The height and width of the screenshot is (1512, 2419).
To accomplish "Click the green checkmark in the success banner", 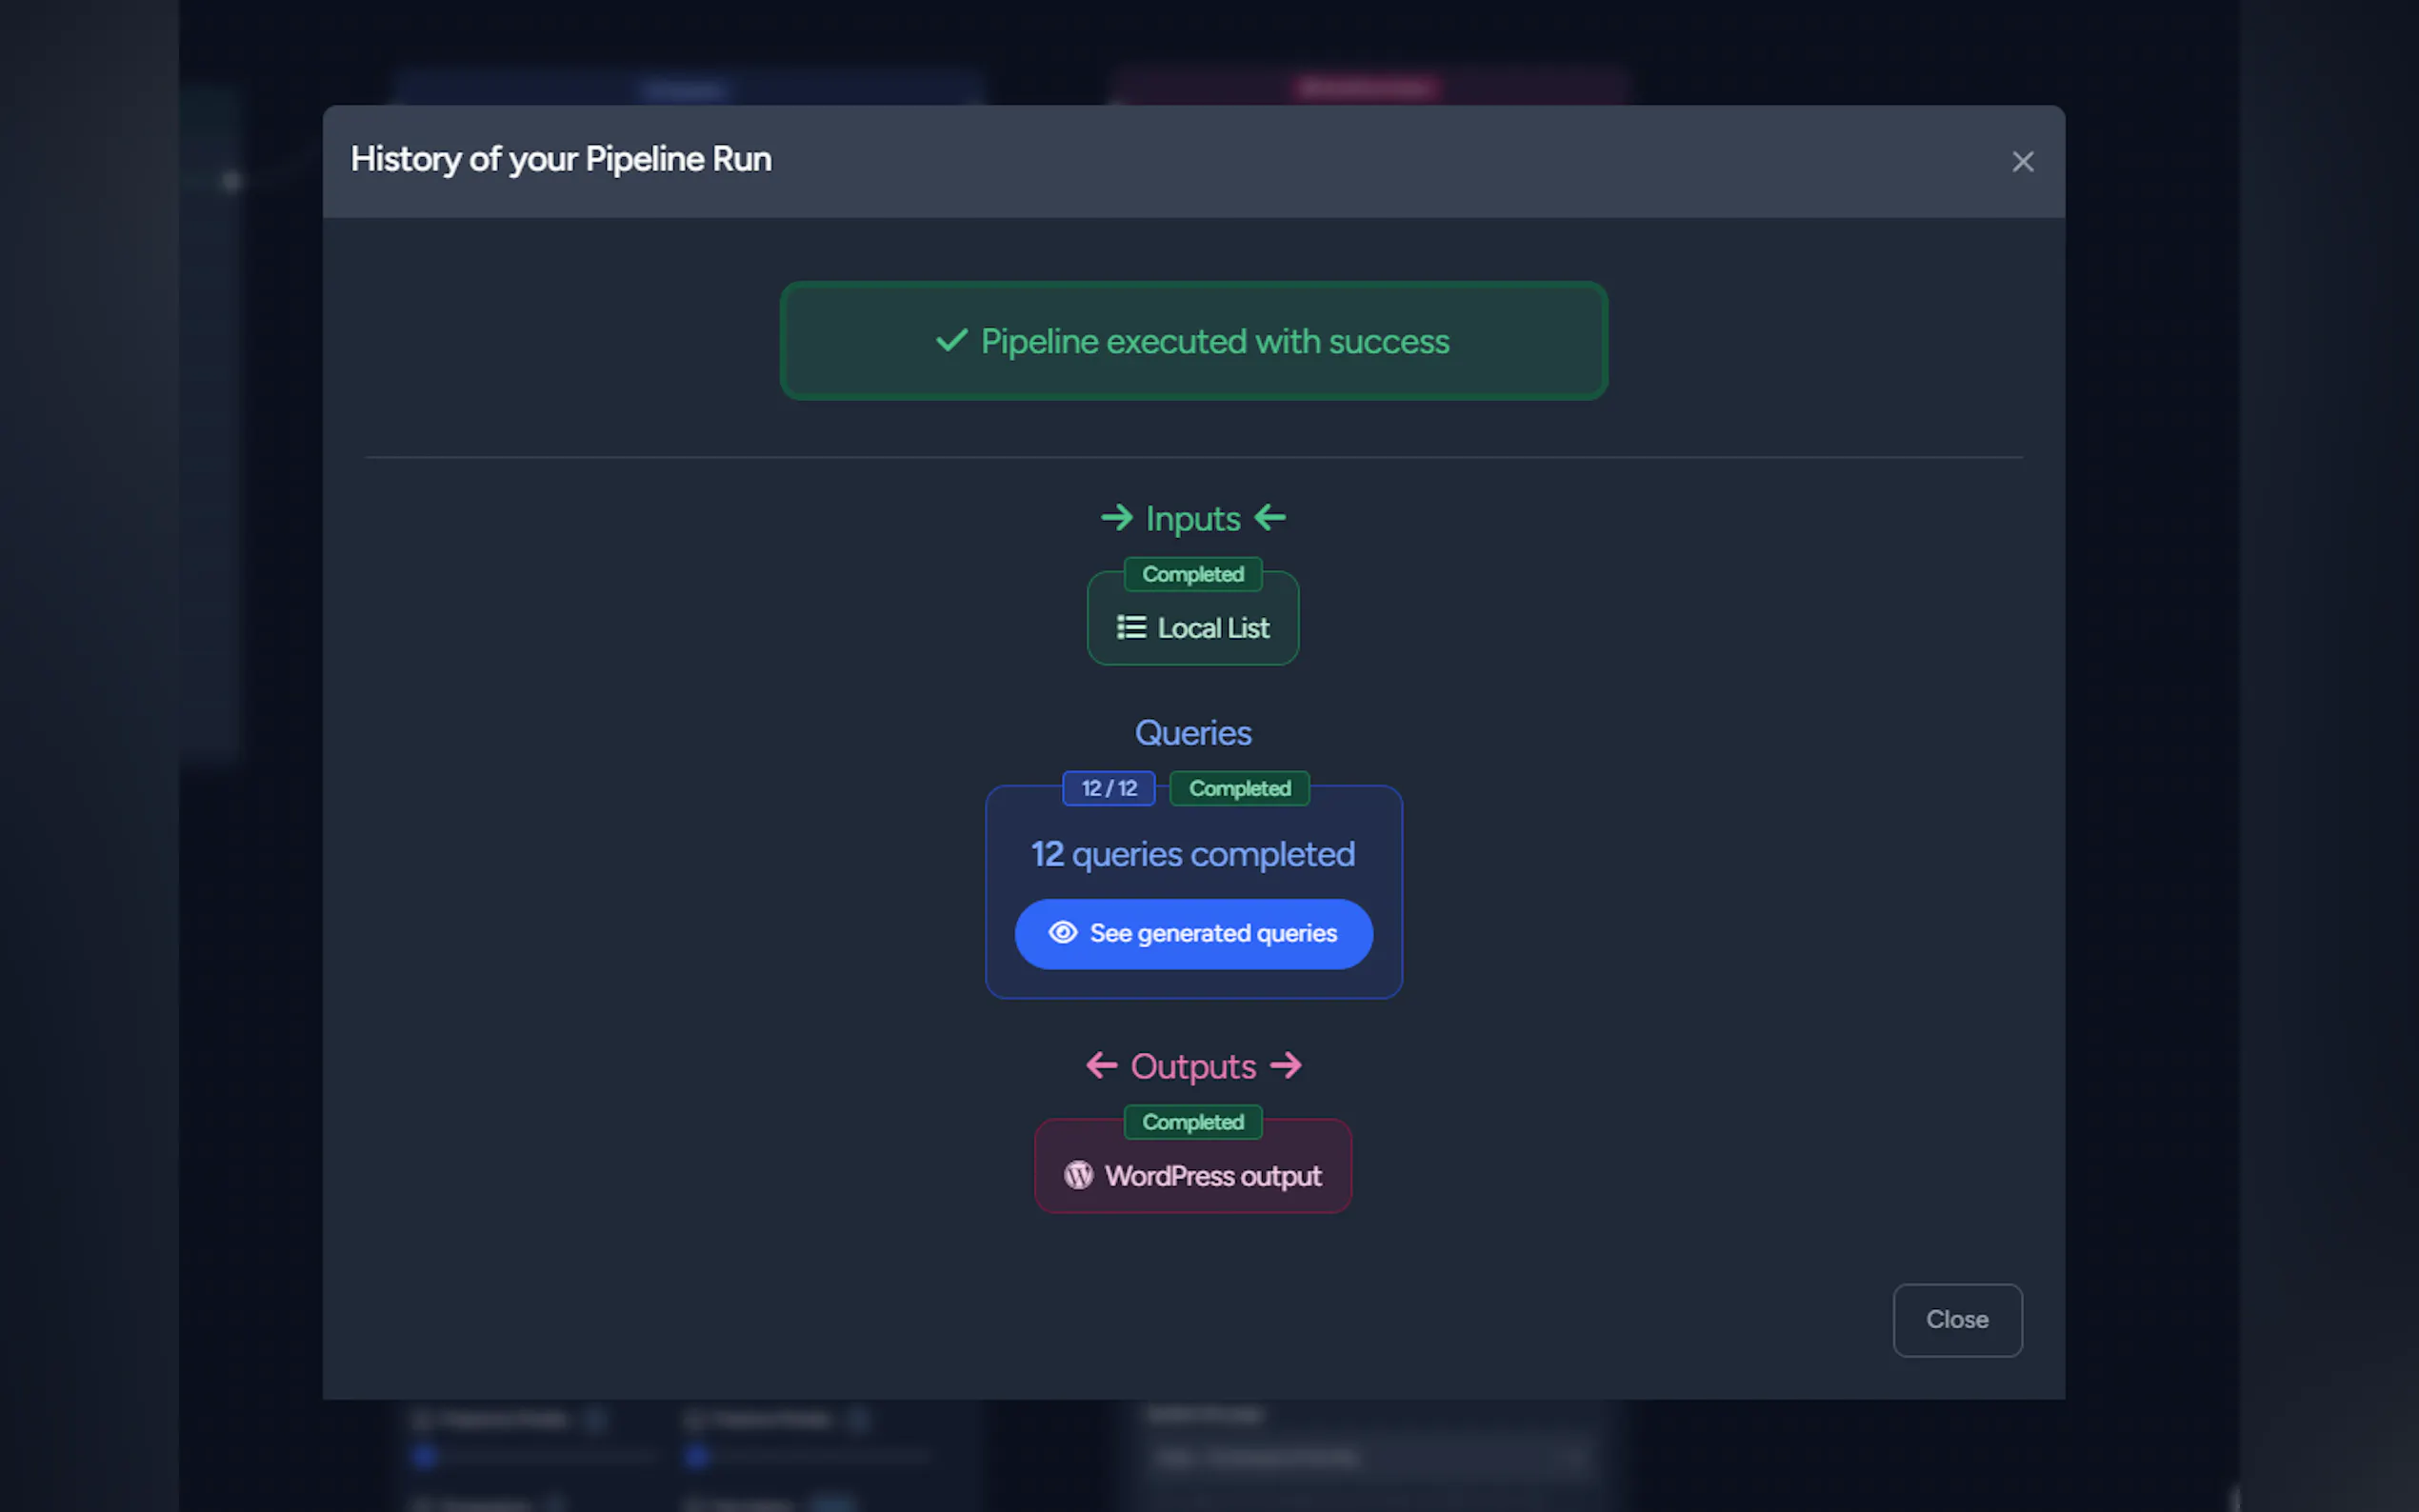I will coord(951,341).
